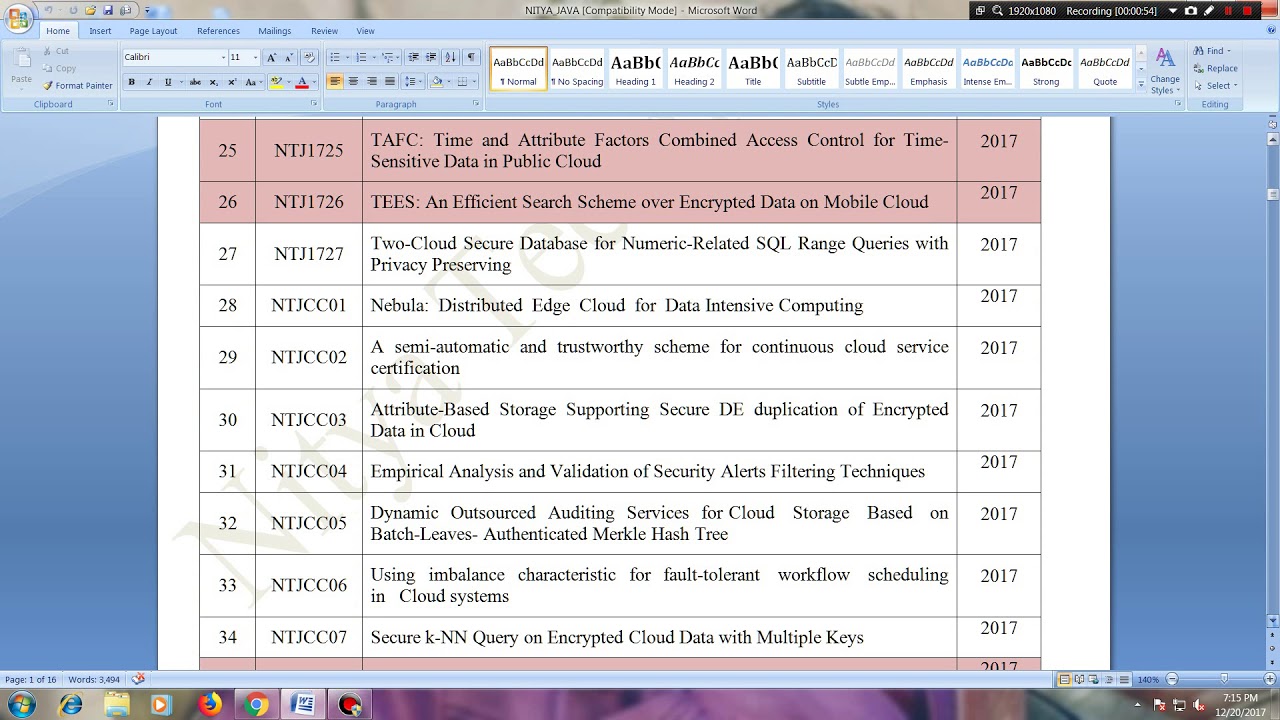Switch to the Page Layout tab
This screenshot has width=1280, height=720.
point(153,31)
